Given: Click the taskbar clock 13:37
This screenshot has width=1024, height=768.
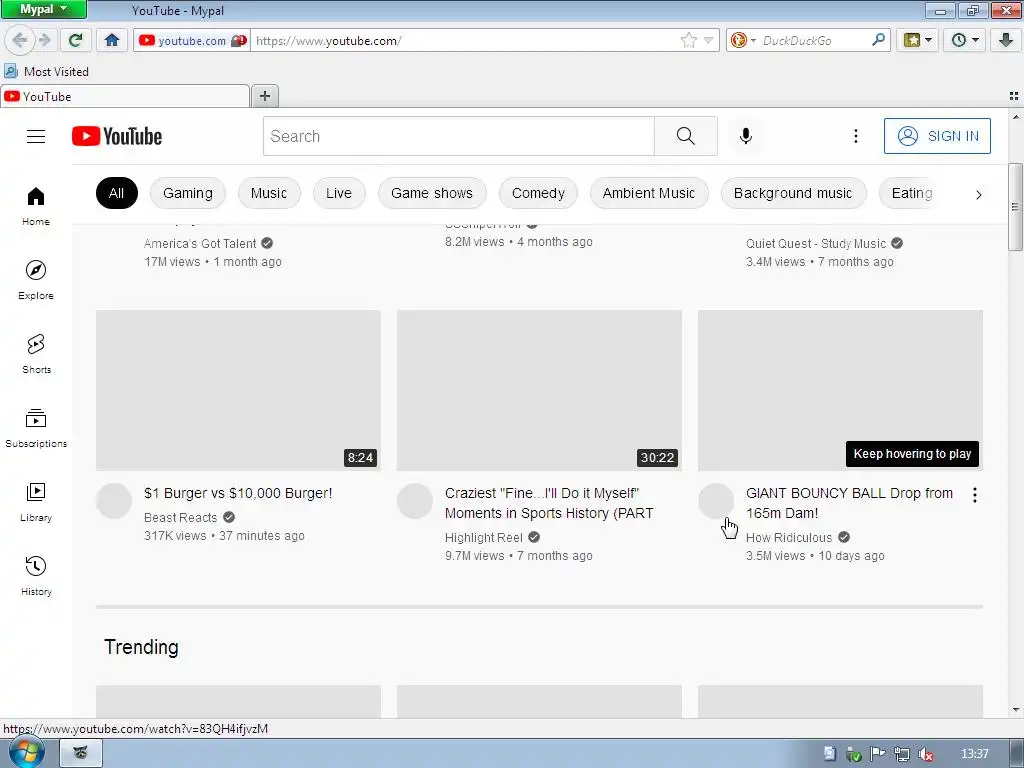Looking at the screenshot, I should click(974, 754).
